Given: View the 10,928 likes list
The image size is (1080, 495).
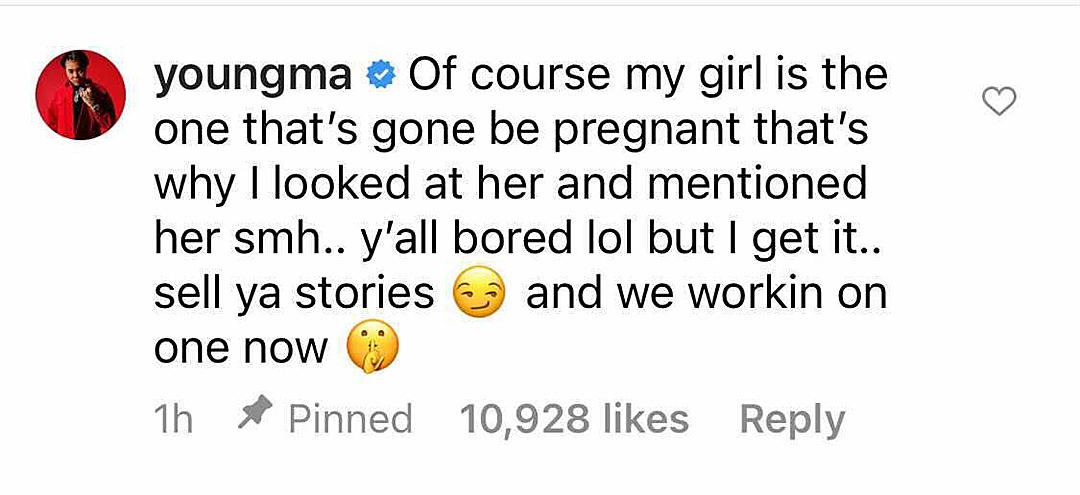Looking at the screenshot, I should click(x=574, y=419).
